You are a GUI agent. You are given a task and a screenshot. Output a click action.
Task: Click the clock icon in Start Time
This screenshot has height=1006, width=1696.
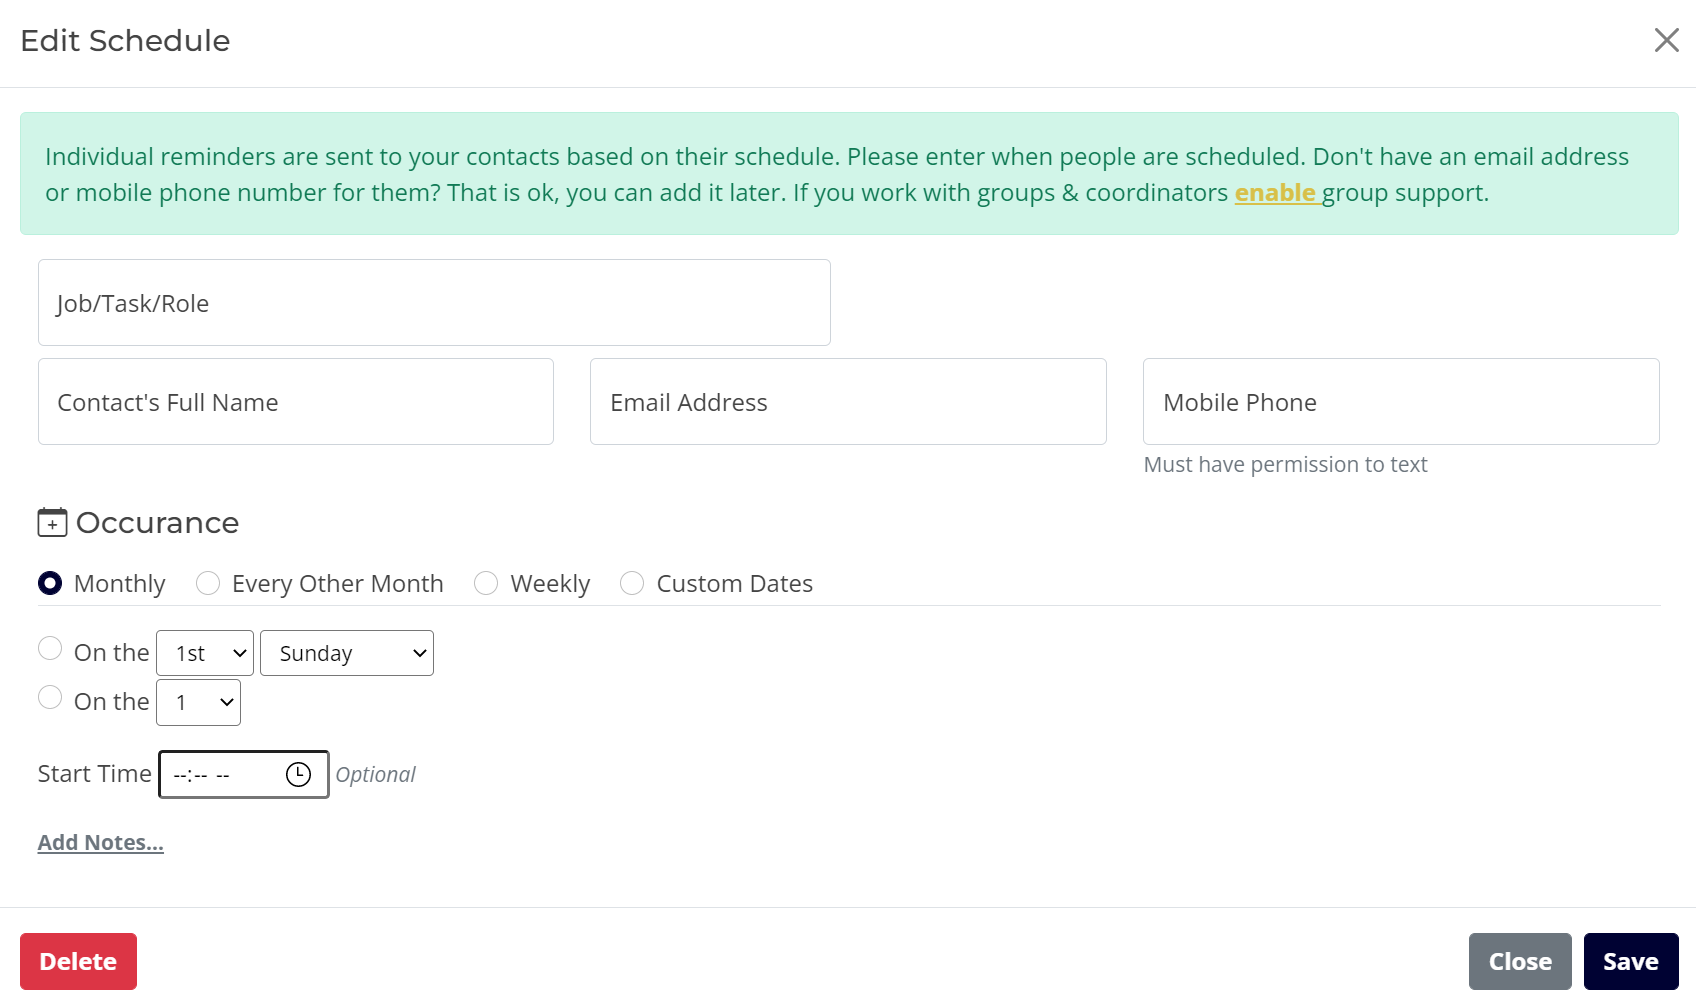click(298, 775)
